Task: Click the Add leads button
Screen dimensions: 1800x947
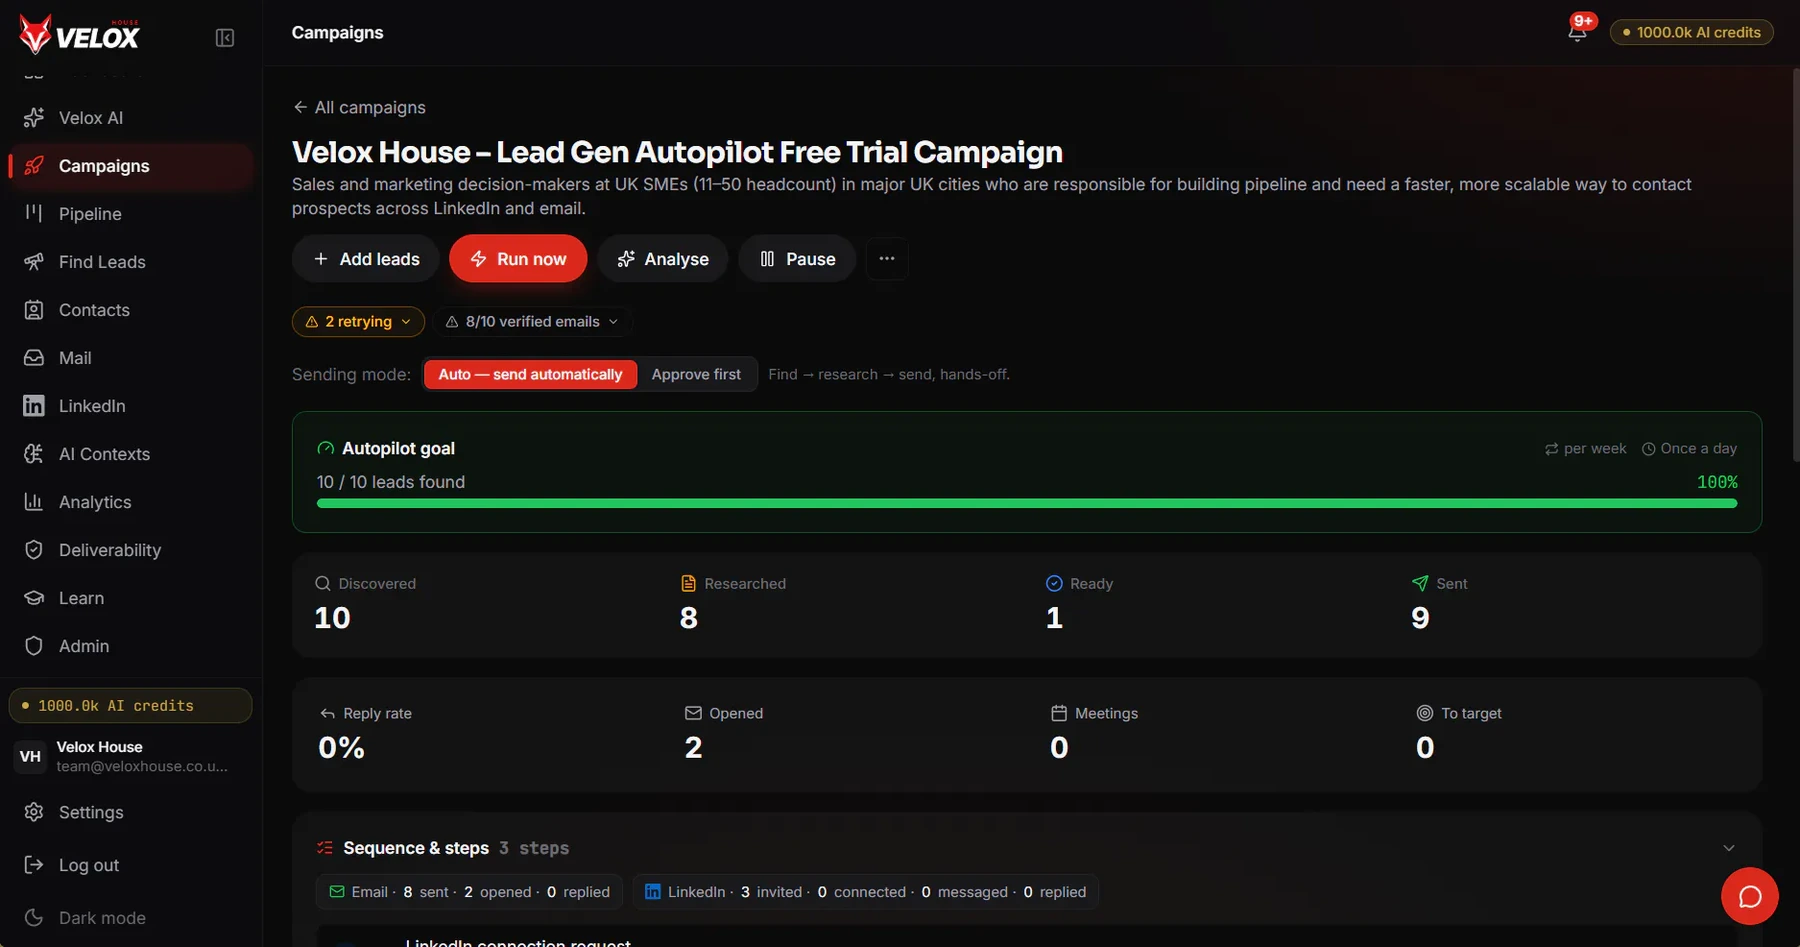Action: point(366,259)
